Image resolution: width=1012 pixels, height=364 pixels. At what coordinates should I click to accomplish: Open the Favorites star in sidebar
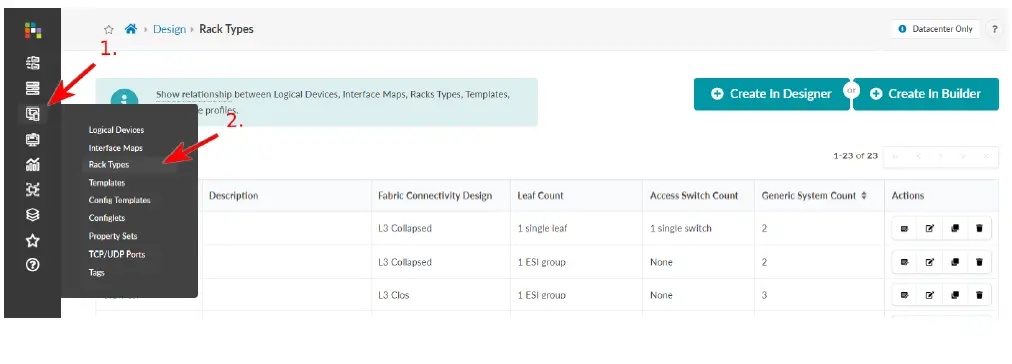[33, 240]
